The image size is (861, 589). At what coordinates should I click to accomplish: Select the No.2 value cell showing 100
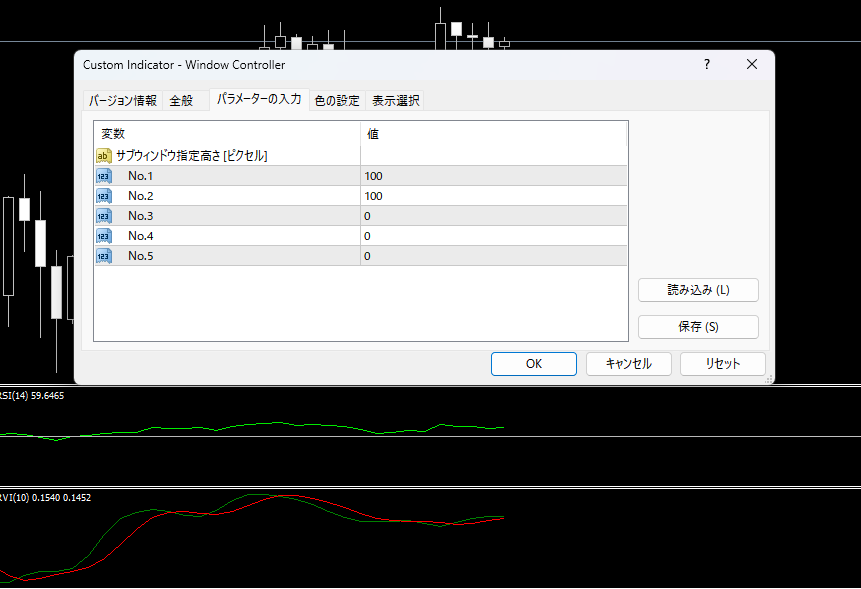click(x=494, y=196)
